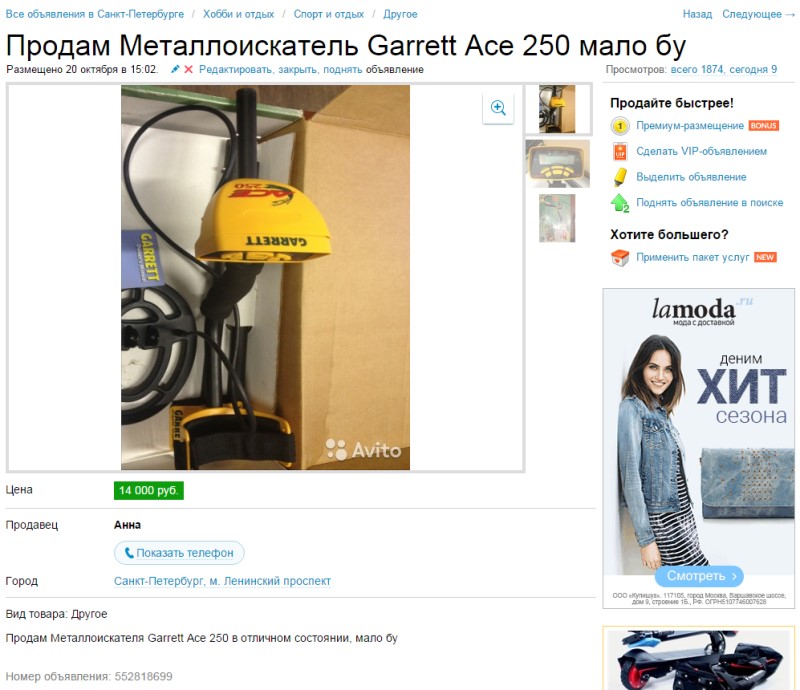800x690 pixels.
Task: Click the orange NEW badge
Action: coord(765,257)
